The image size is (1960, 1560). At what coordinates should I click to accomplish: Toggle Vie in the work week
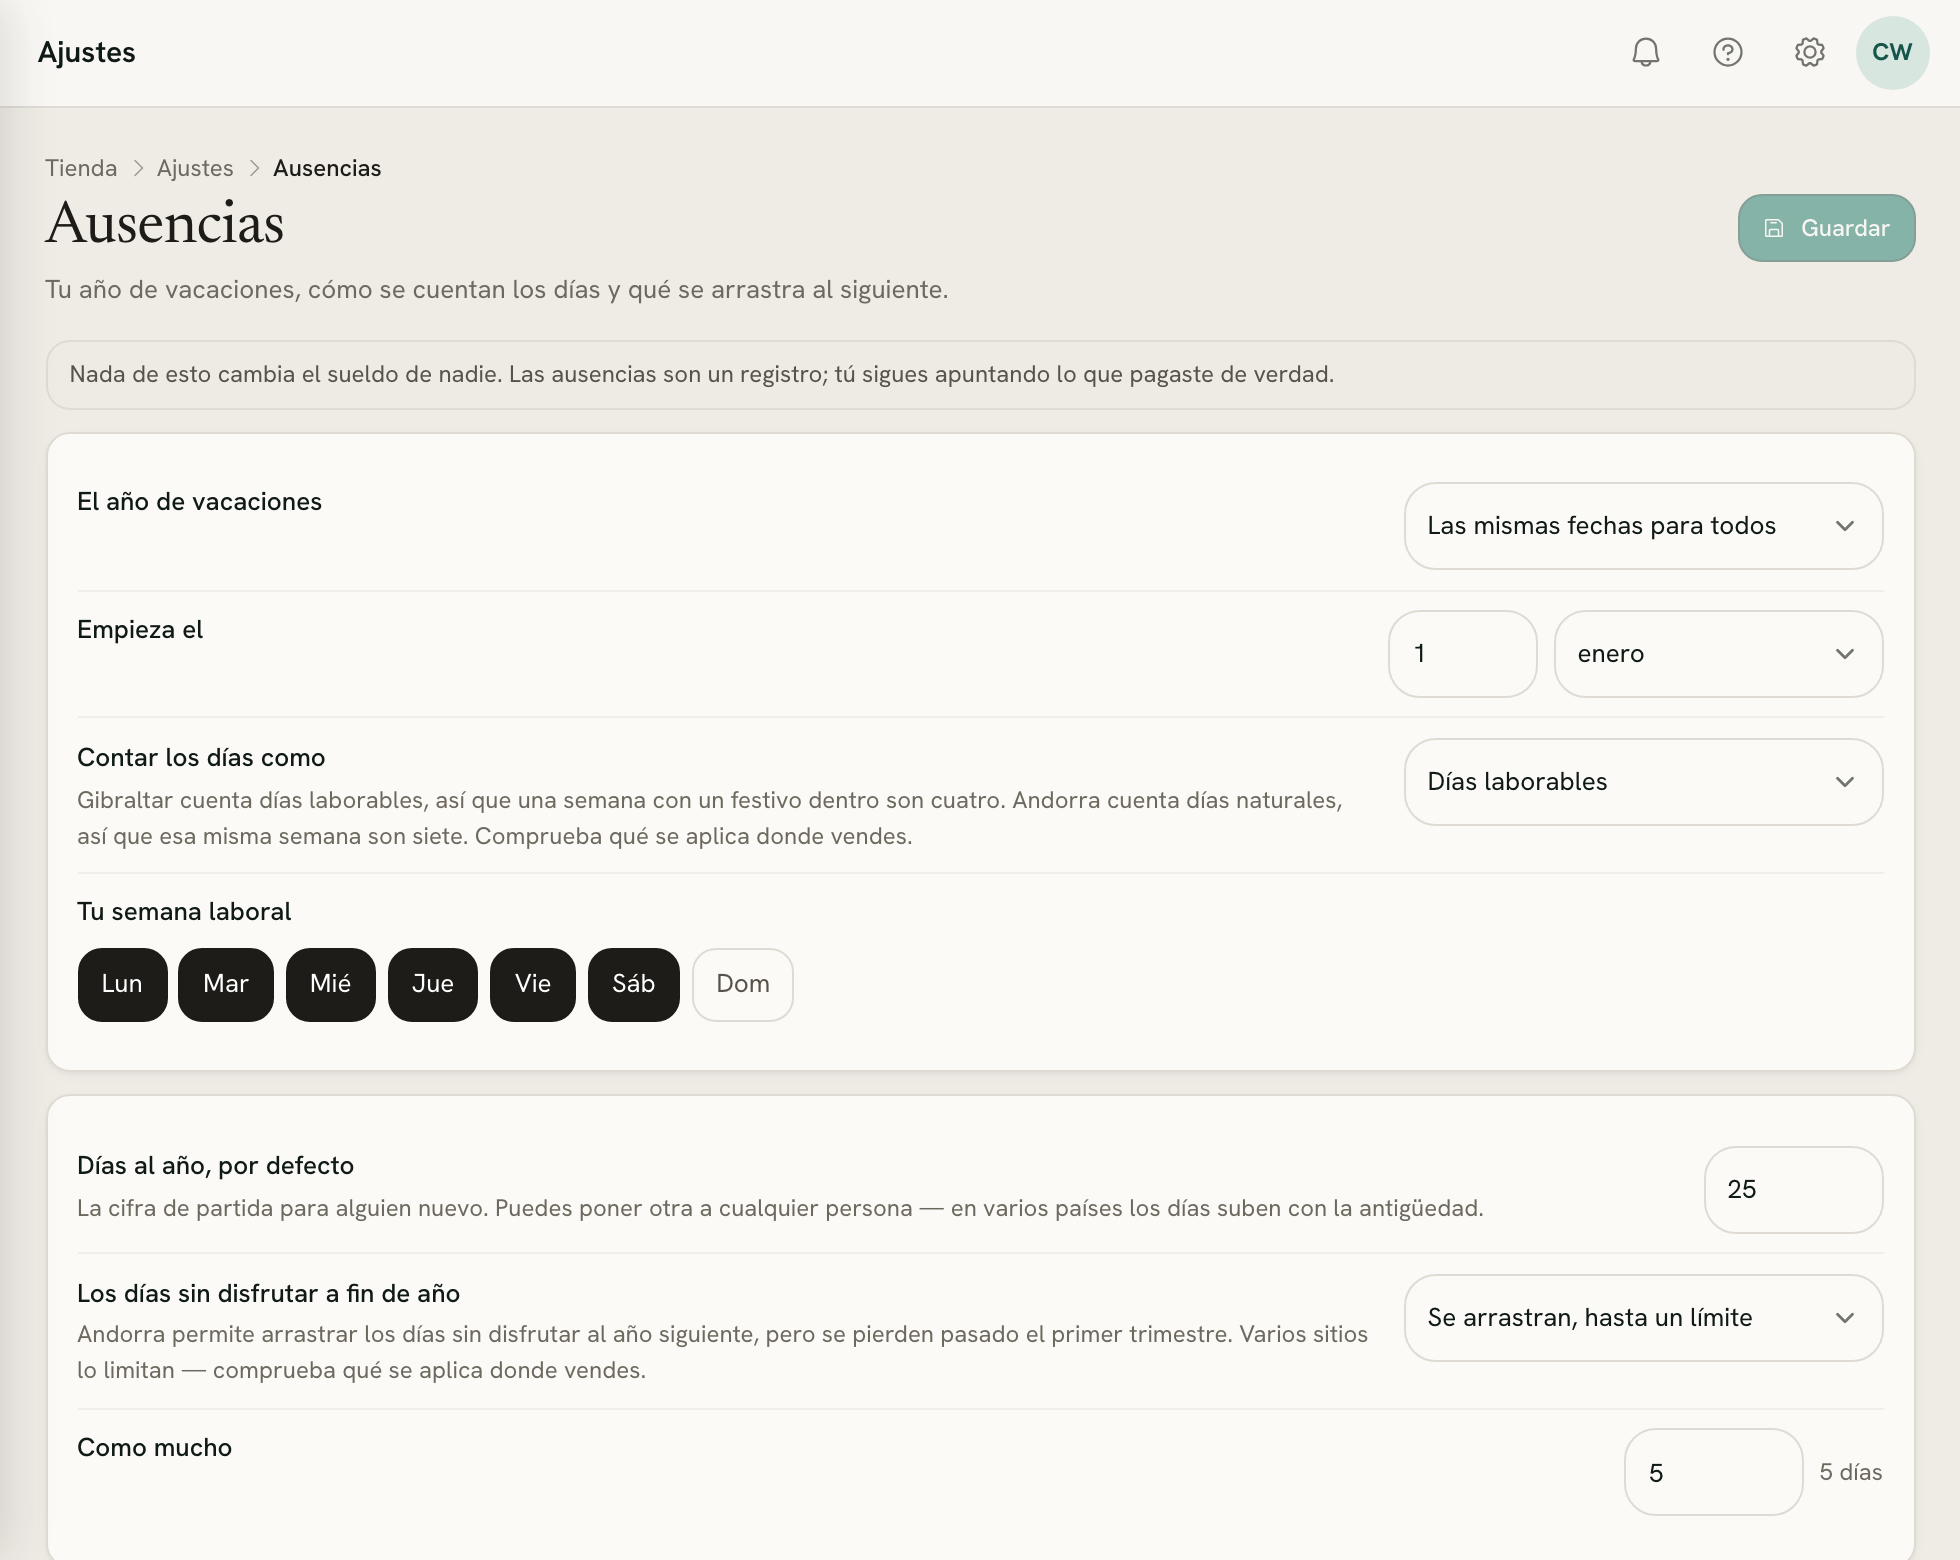tap(533, 984)
